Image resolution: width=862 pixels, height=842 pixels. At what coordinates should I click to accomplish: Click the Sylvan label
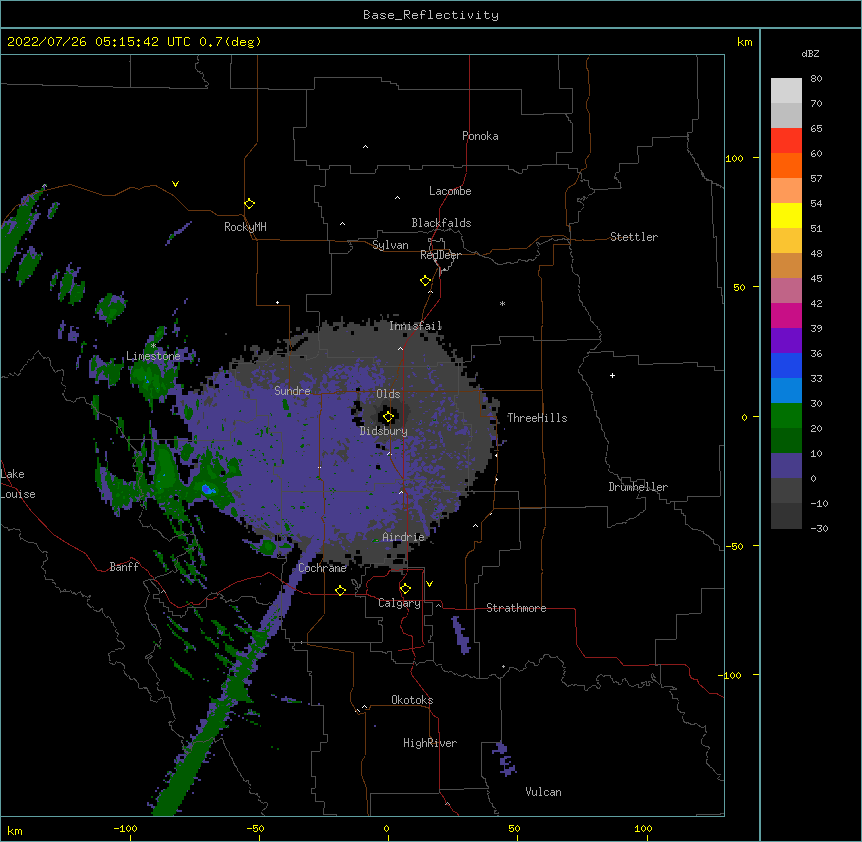(390, 245)
